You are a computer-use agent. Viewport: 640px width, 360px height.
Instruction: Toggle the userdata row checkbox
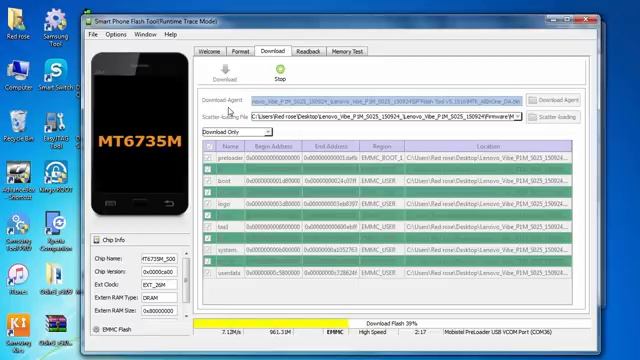(208, 273)
